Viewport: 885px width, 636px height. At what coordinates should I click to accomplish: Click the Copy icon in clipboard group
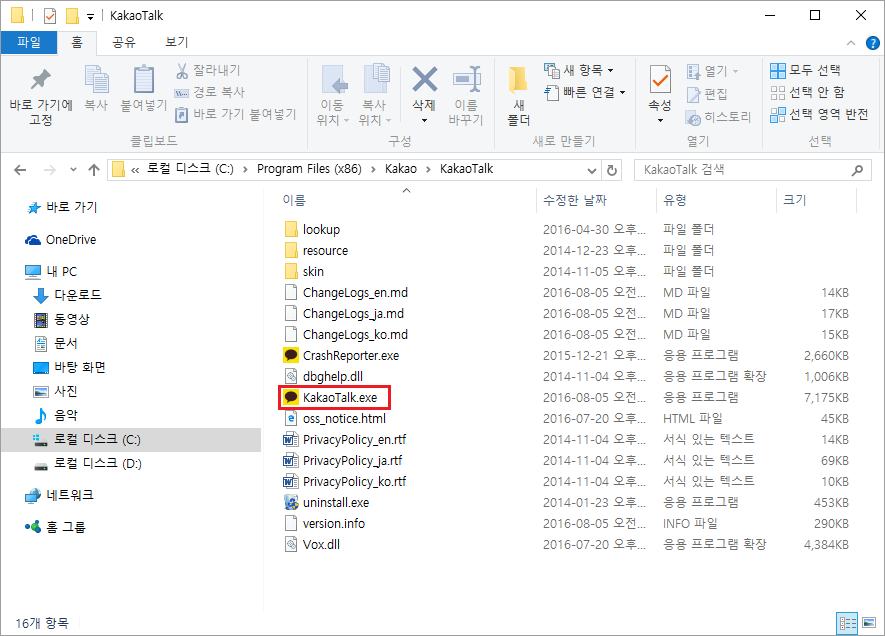pyautogui.click(x=97, y=79)
